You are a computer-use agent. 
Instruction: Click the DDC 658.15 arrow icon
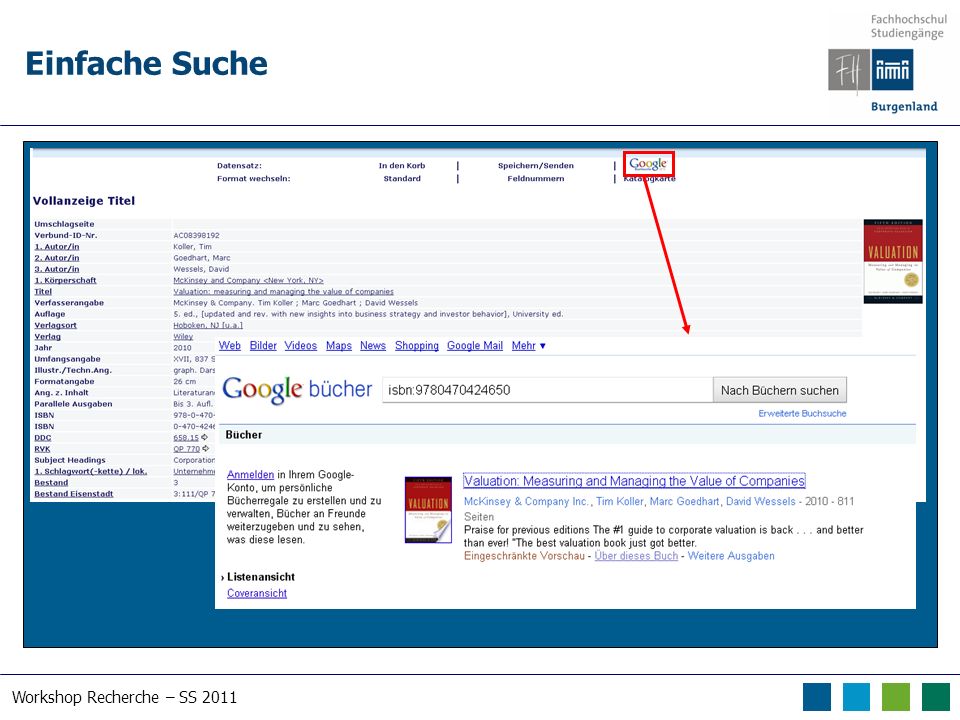204,438
